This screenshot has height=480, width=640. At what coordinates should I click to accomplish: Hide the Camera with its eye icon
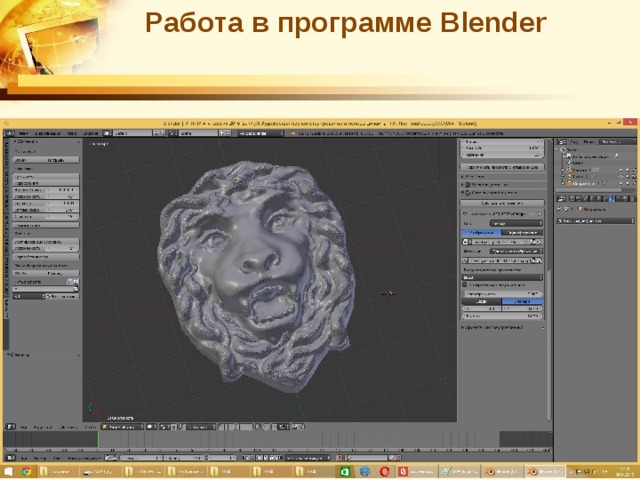621,170
